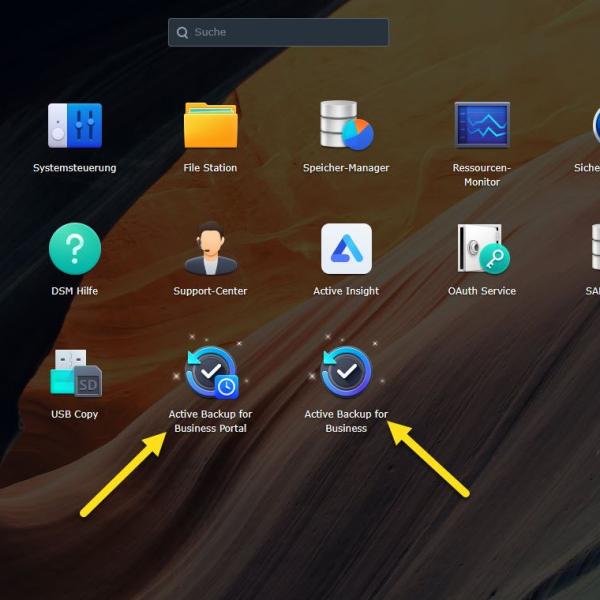The image size is (600, 600).
Task: Open the Active Insight app icon
Action: point(346,249)
